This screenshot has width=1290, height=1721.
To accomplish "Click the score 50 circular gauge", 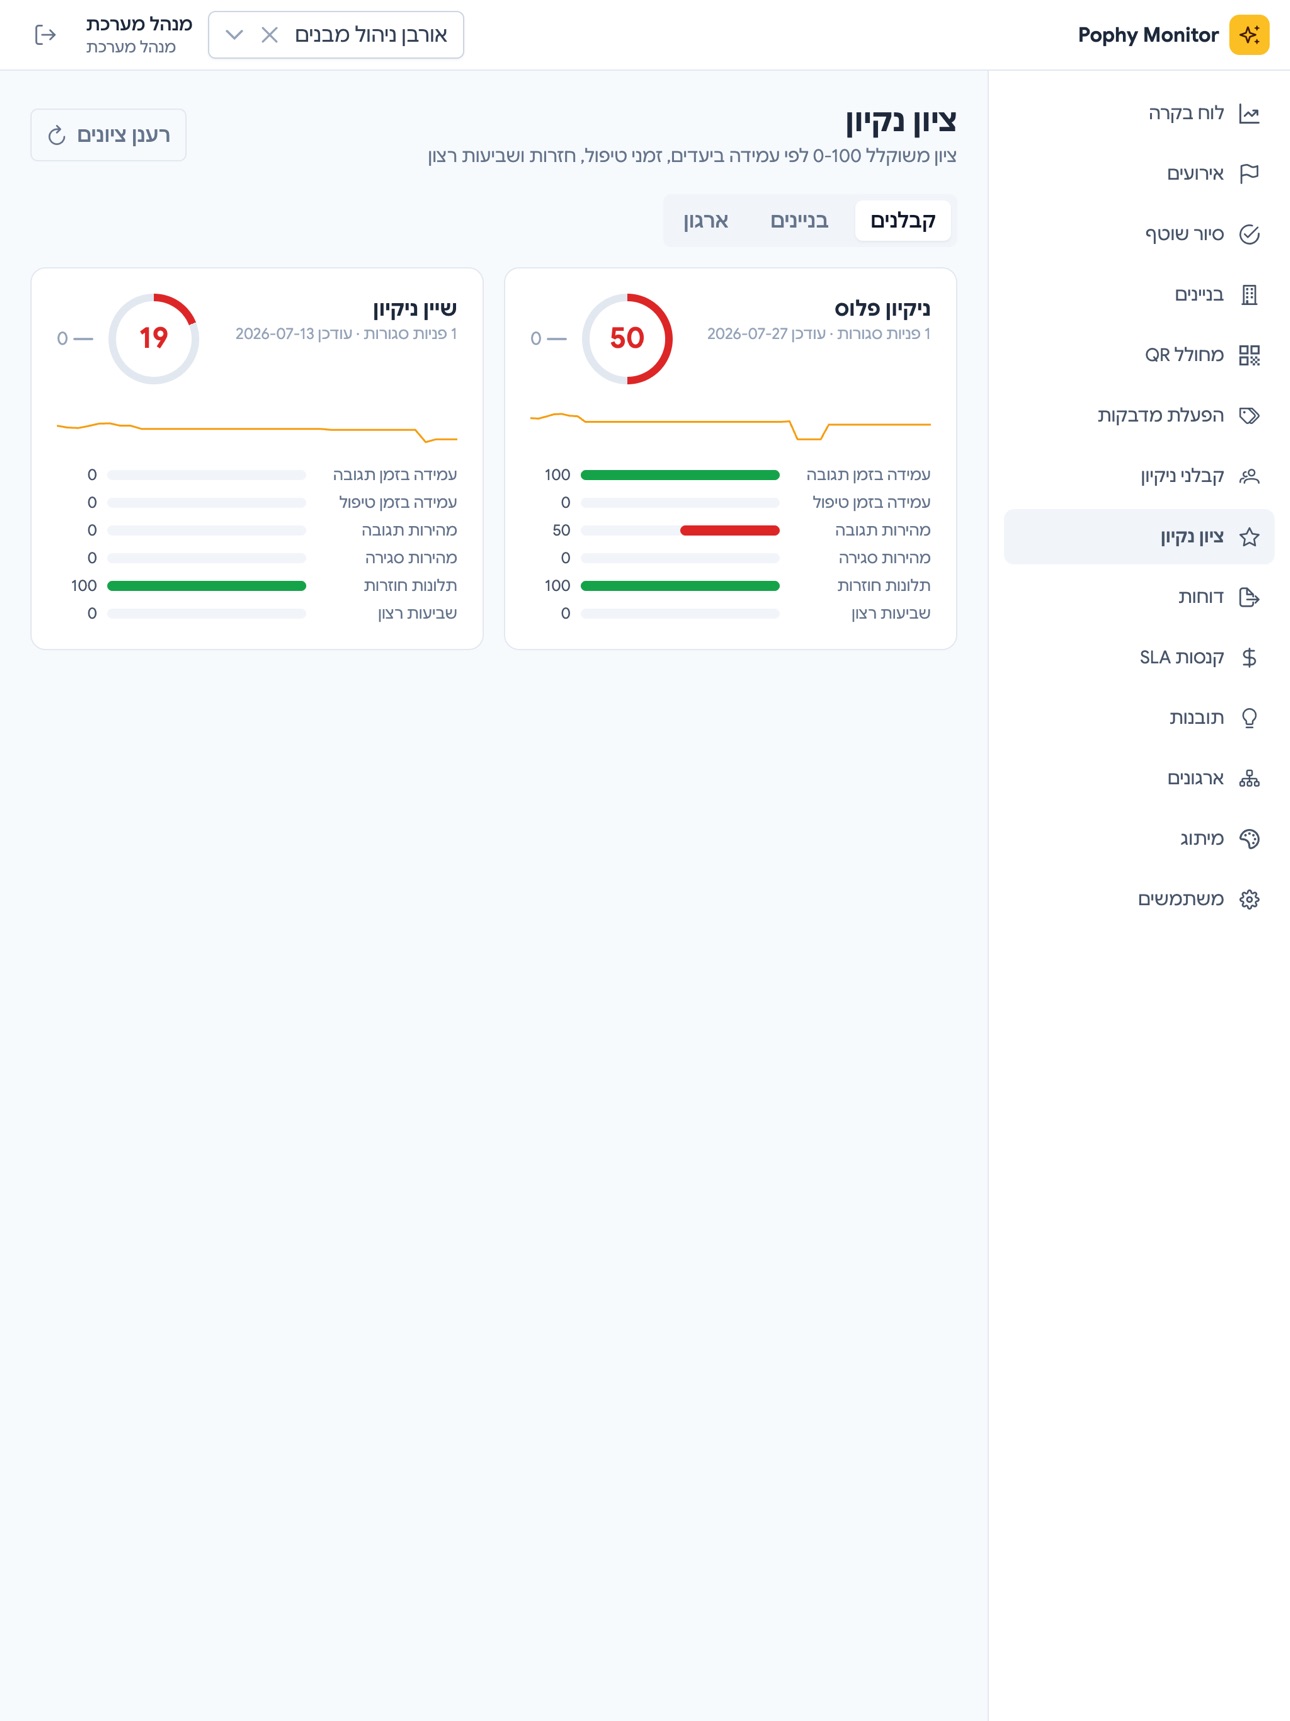I will point(627,338).
